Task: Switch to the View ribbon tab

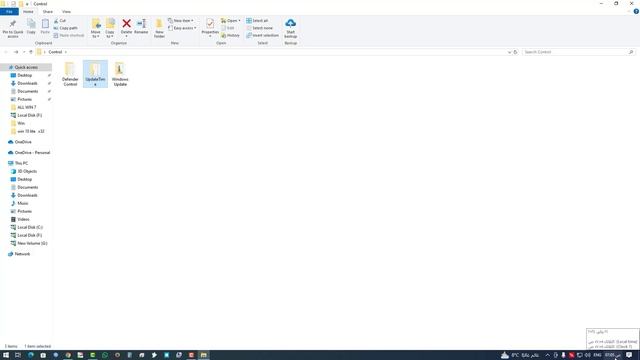Action: point(66,11)
